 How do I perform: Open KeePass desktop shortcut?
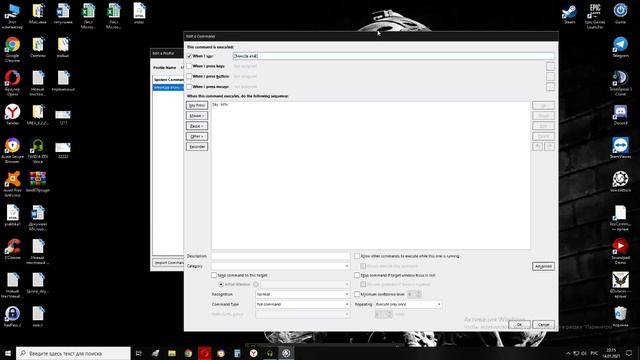tap(12, 316)
